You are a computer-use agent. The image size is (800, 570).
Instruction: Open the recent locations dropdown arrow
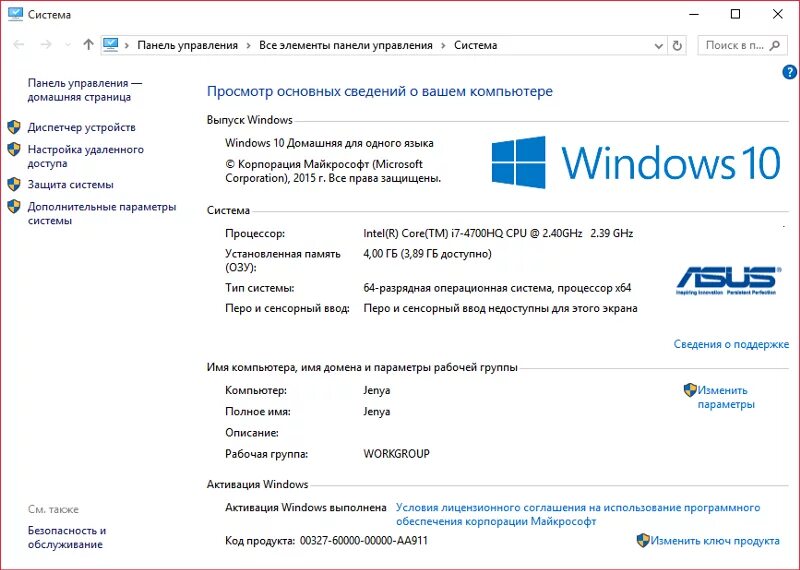68,45
